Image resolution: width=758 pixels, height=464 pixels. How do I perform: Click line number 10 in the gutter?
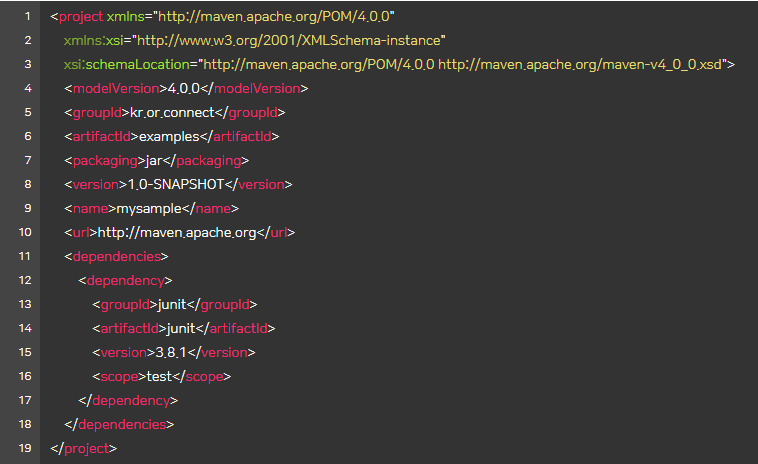(x=25, y=232)
